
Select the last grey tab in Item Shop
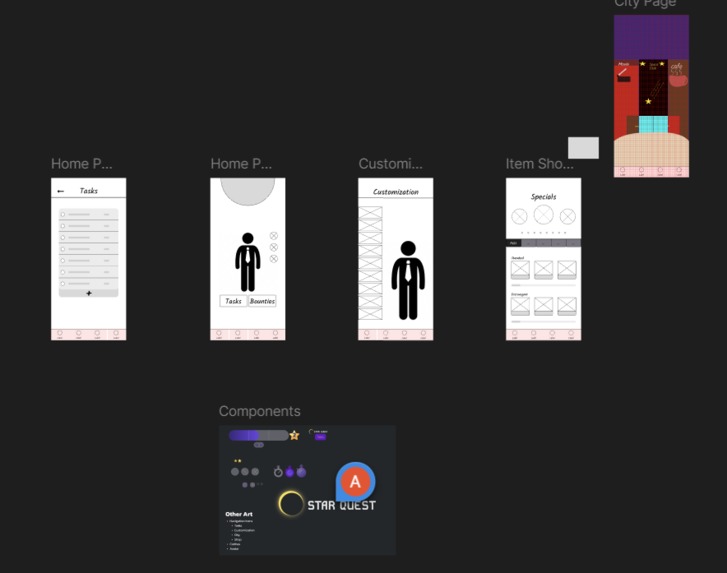[574, 243]
